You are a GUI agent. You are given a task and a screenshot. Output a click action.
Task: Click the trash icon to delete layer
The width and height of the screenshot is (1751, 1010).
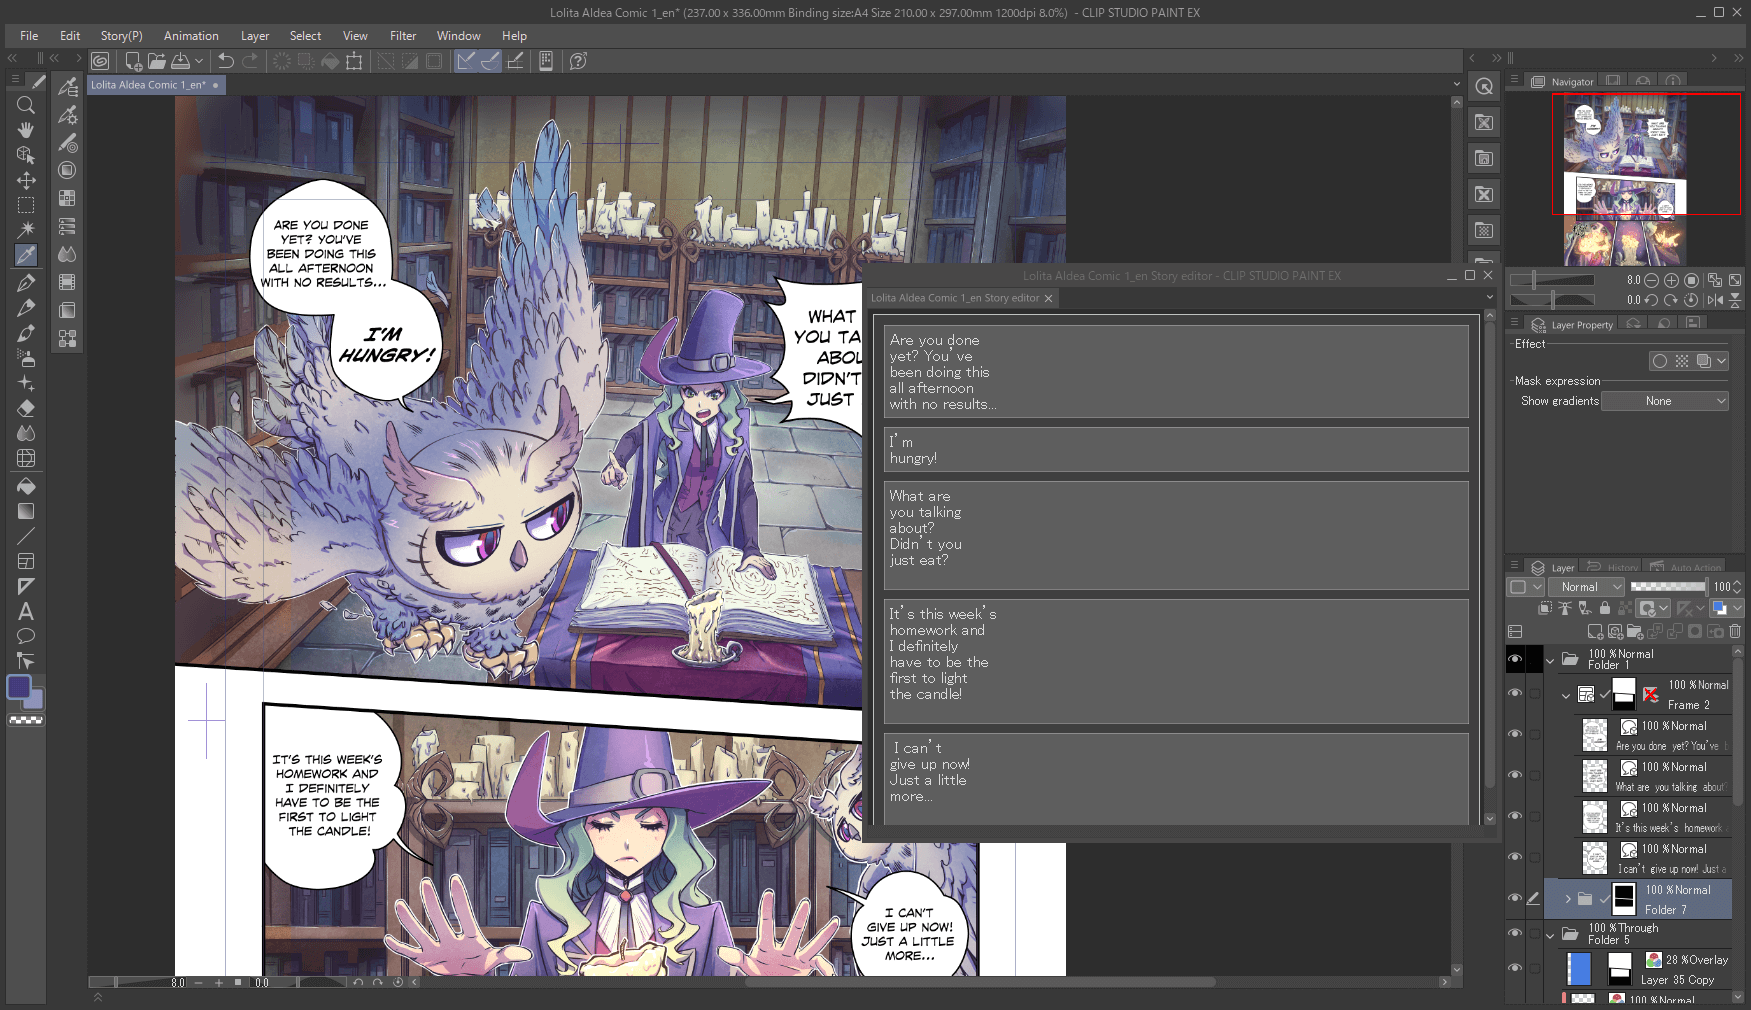(1735, 631)
